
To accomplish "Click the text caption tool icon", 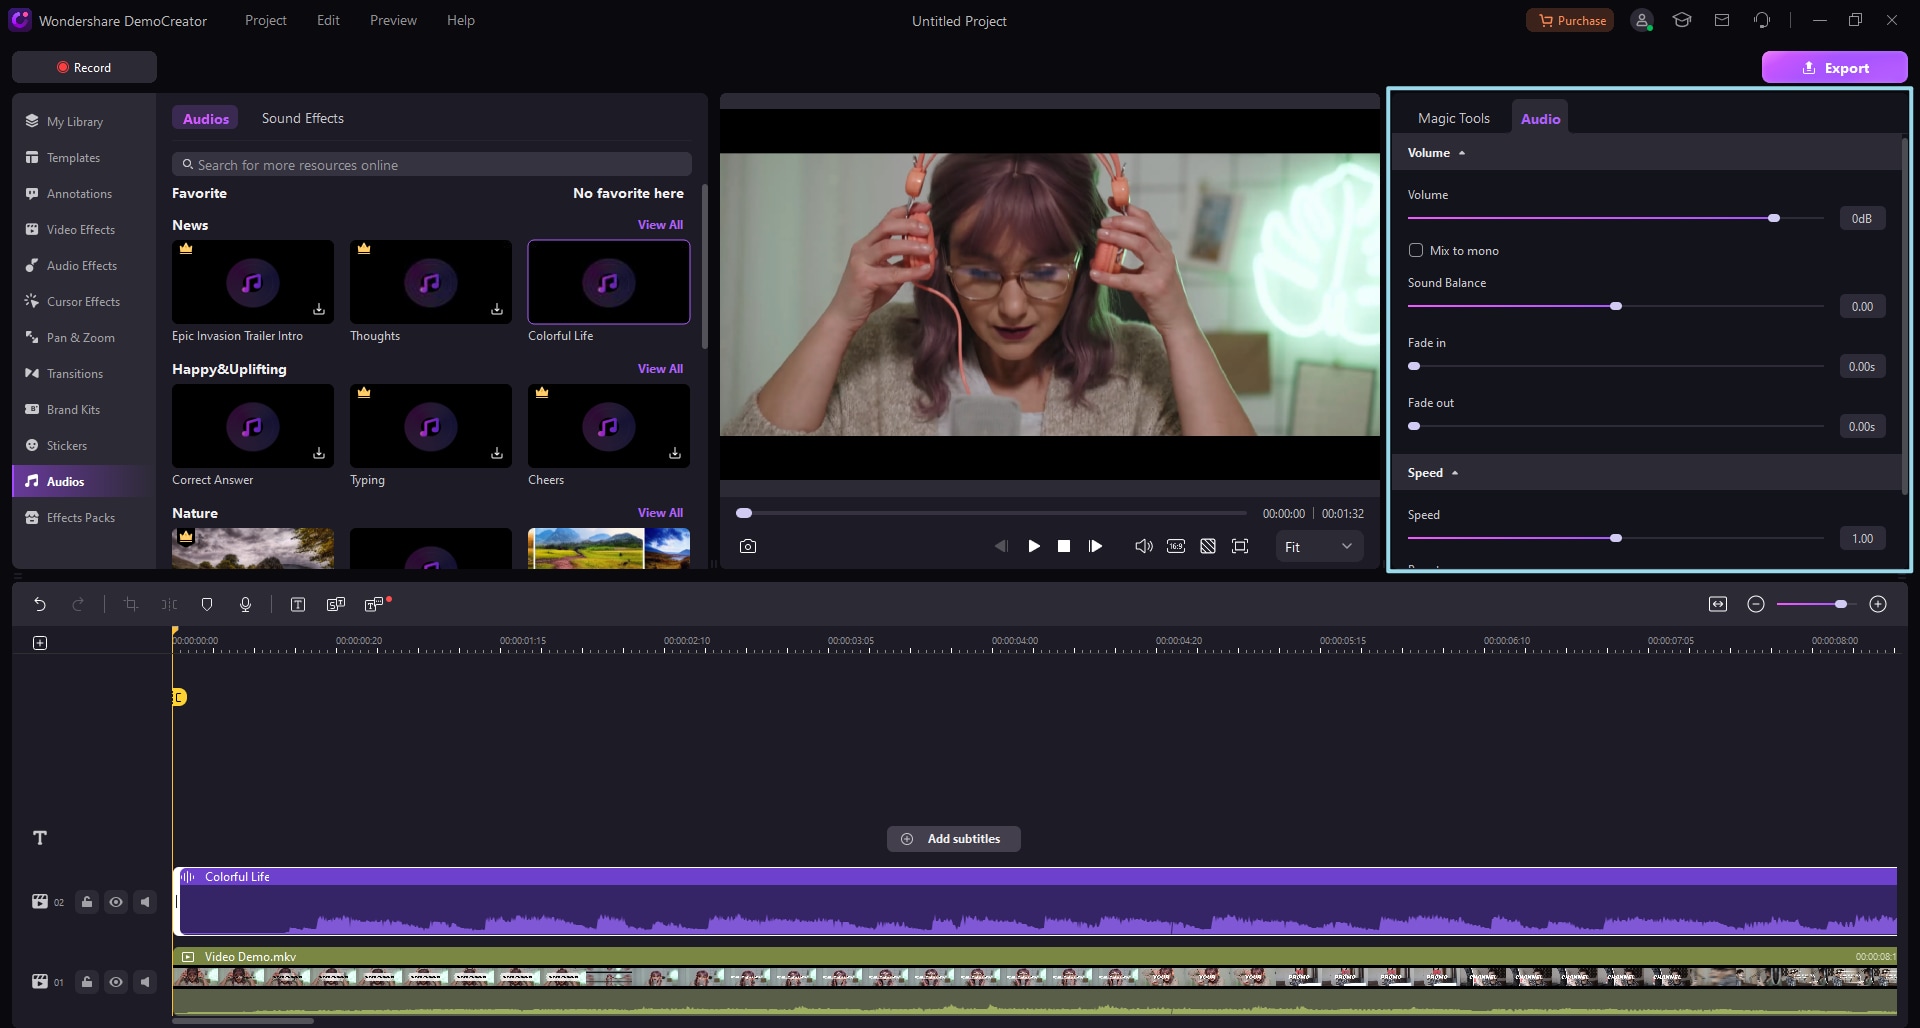I will click(298, 604).
